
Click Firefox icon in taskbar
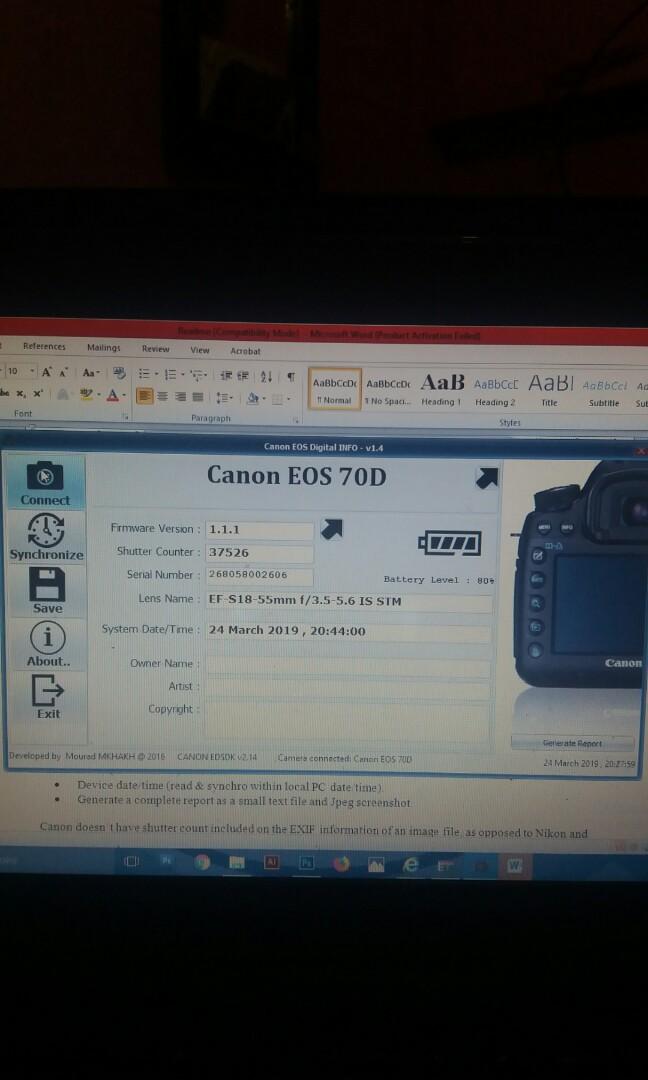(342, 864)
